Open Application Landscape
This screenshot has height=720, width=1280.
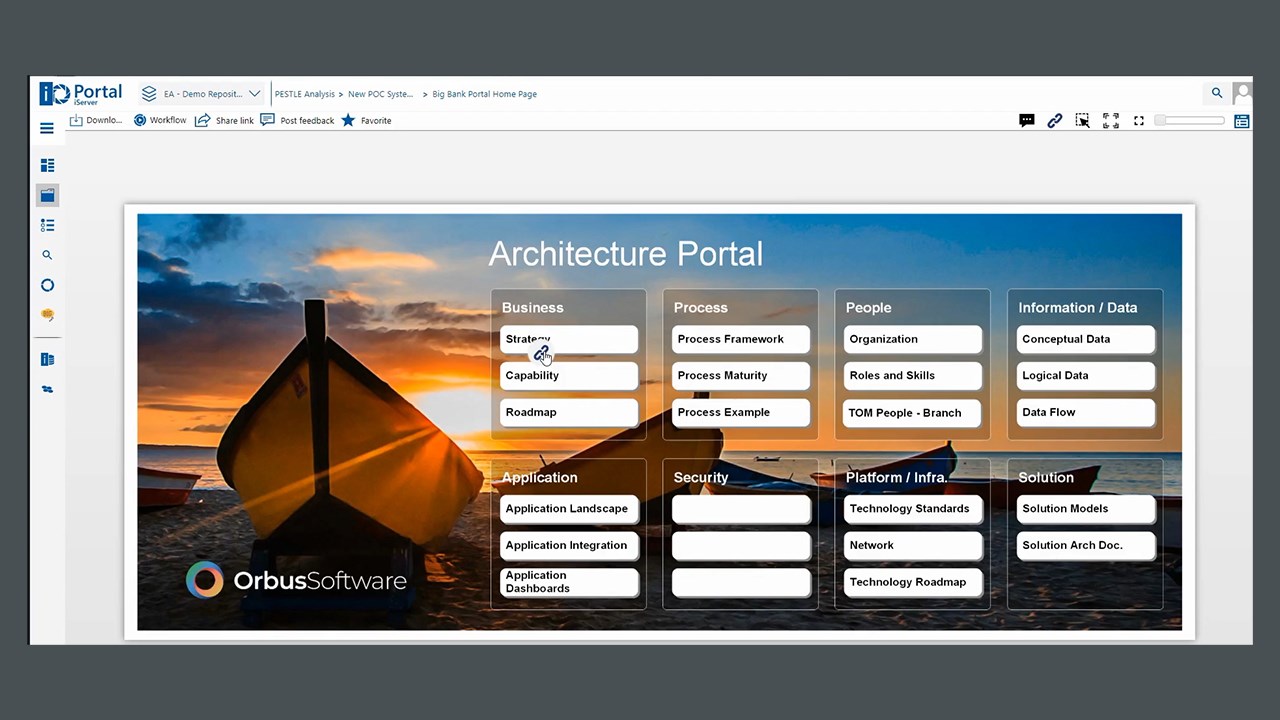(x=569, y=509)
